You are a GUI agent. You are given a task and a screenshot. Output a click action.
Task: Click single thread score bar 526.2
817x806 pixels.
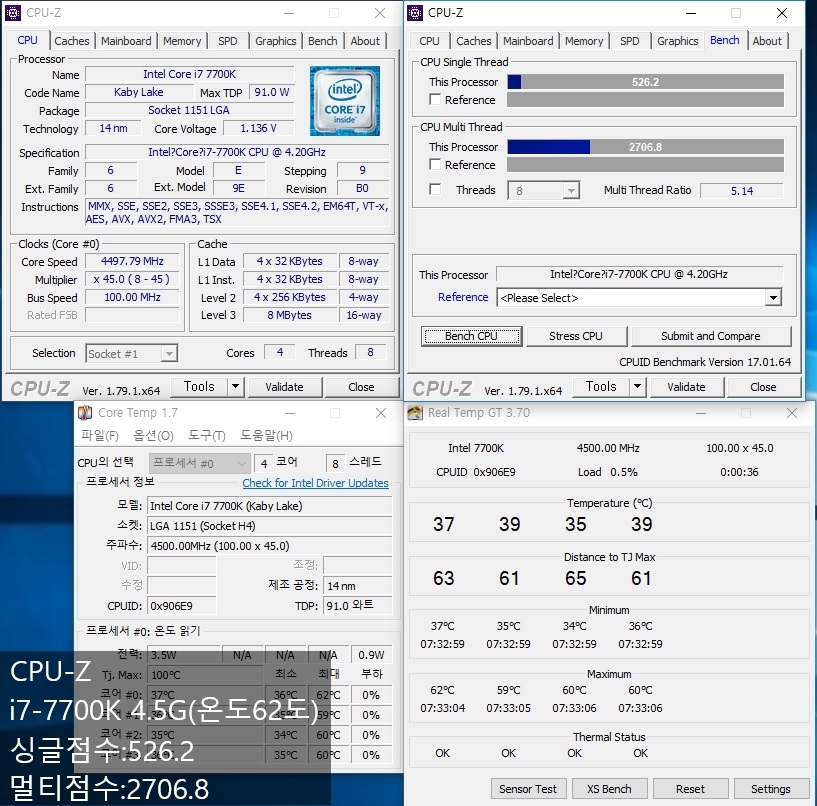coord(646,82)
